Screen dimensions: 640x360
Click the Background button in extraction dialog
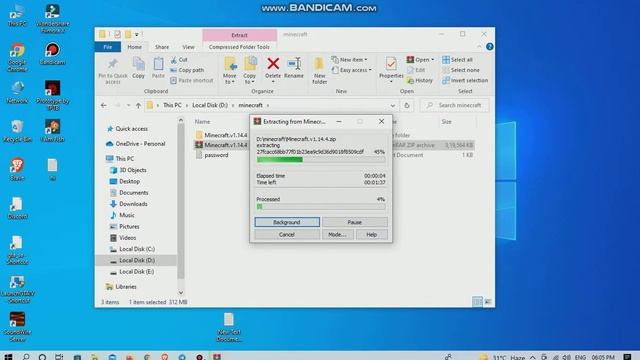pyautogui.click(x=287, y=222)
